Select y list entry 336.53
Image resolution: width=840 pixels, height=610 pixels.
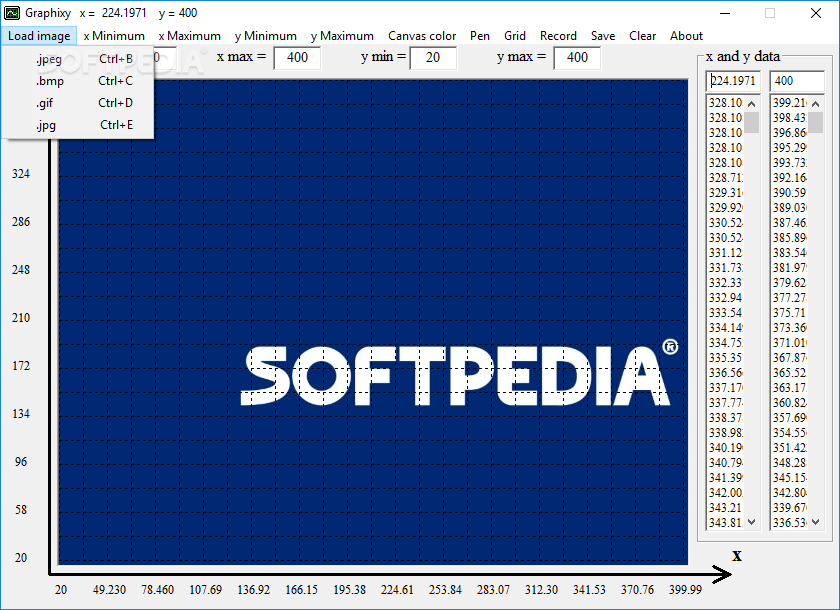790,523
